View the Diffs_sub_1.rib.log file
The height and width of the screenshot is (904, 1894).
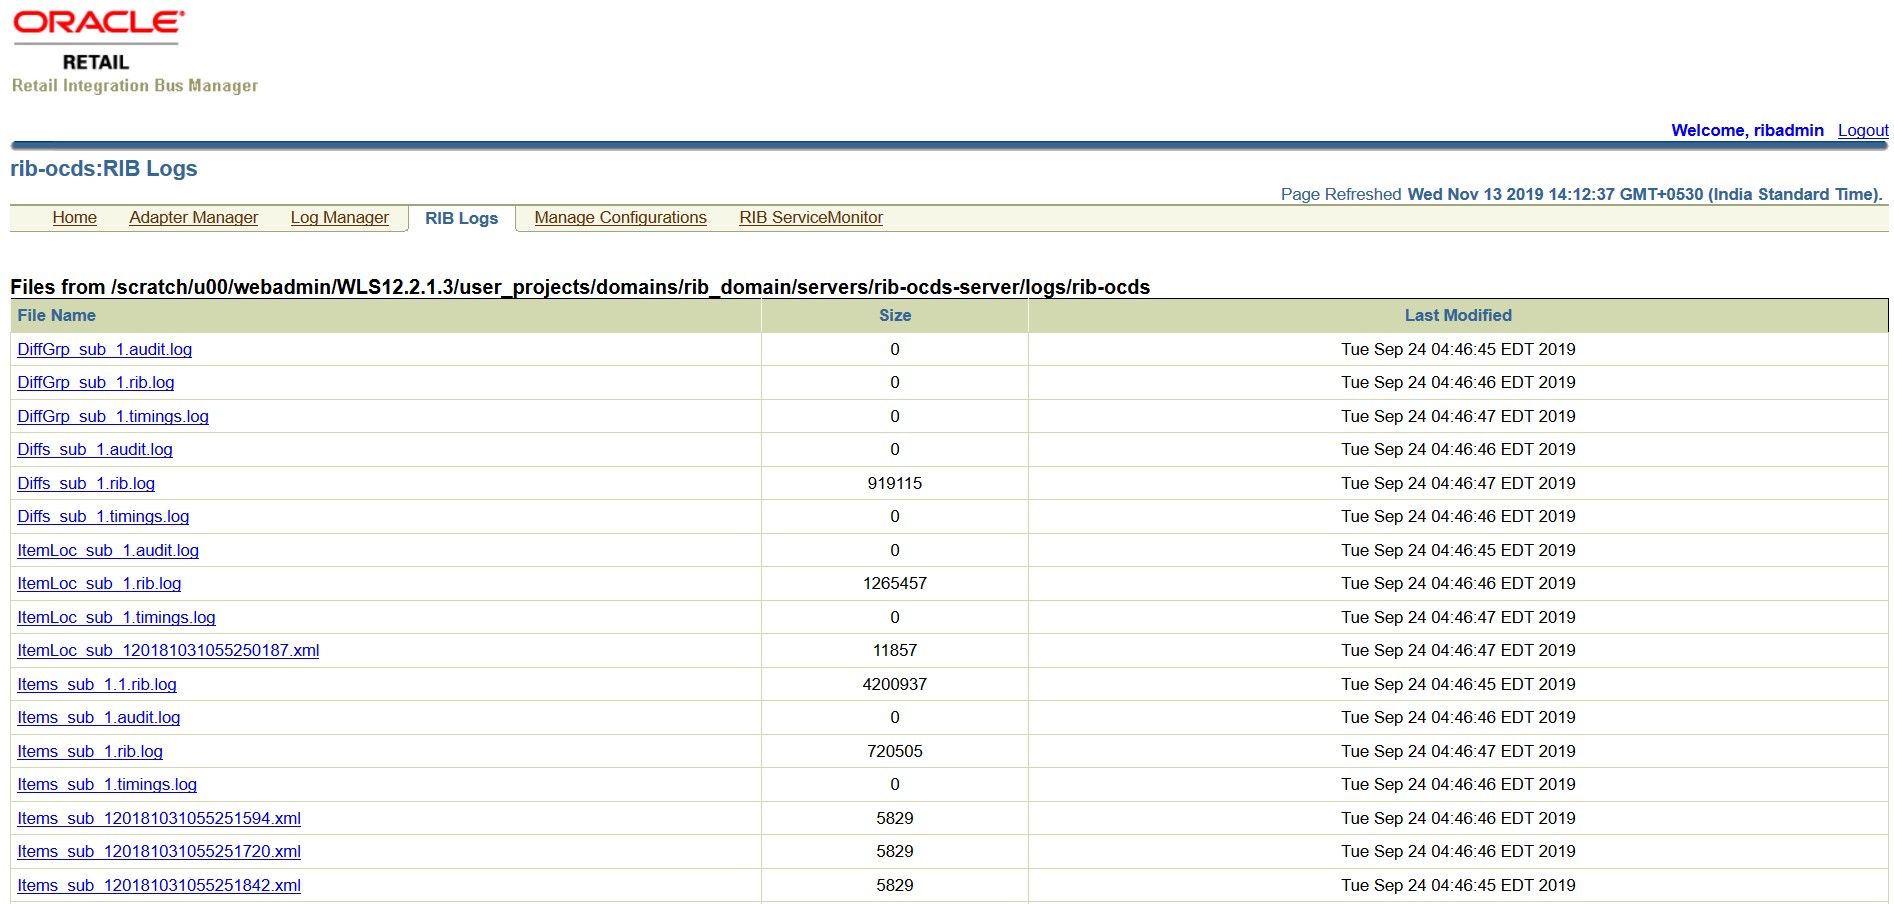pos(85,483)
